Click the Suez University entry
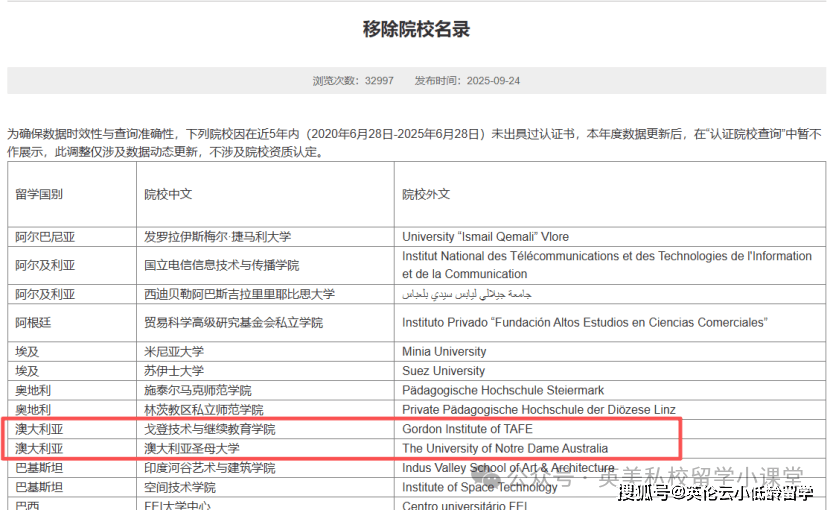This screenshot has width=830, height=510. pyautogui.click(x=441, y=371)
